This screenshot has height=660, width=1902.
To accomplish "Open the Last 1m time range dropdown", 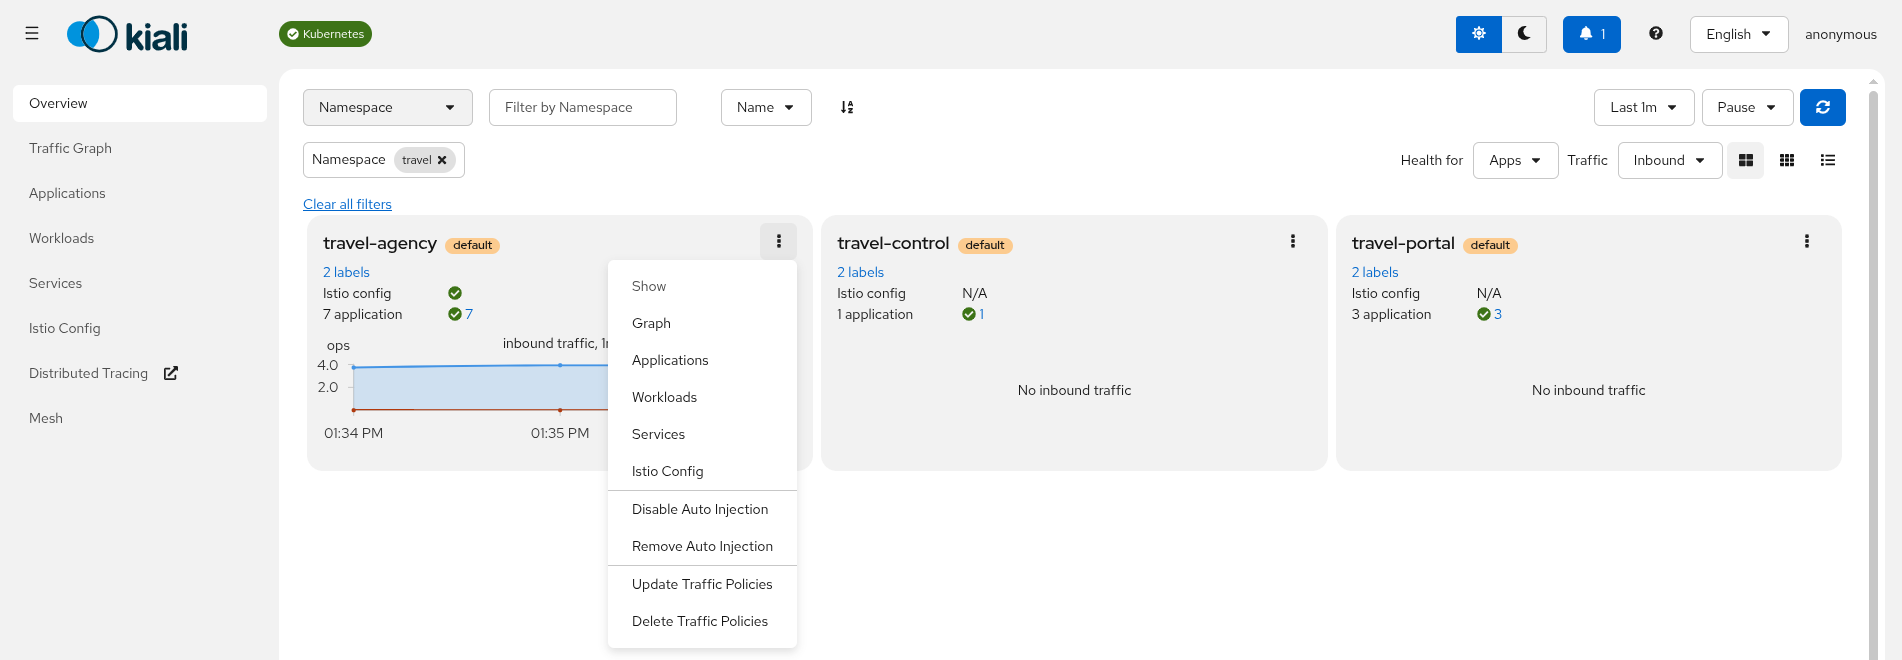I will [x=1643, y=107].
